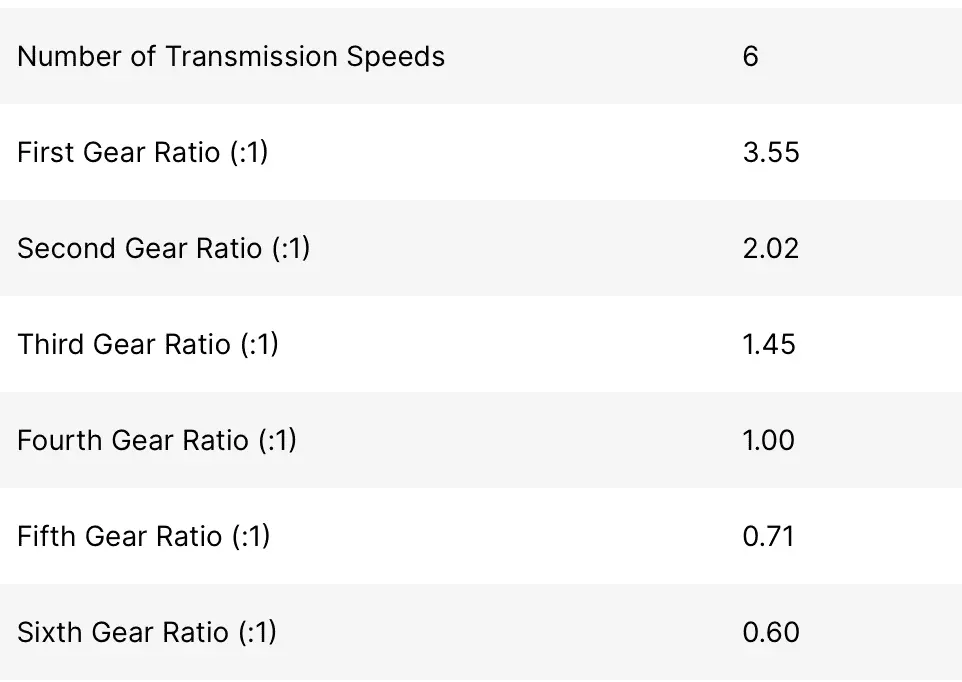Select the fifth gear value 0.71
Image resolution: width=962 pixels, height=682 pixels.
tap(768, 536)
